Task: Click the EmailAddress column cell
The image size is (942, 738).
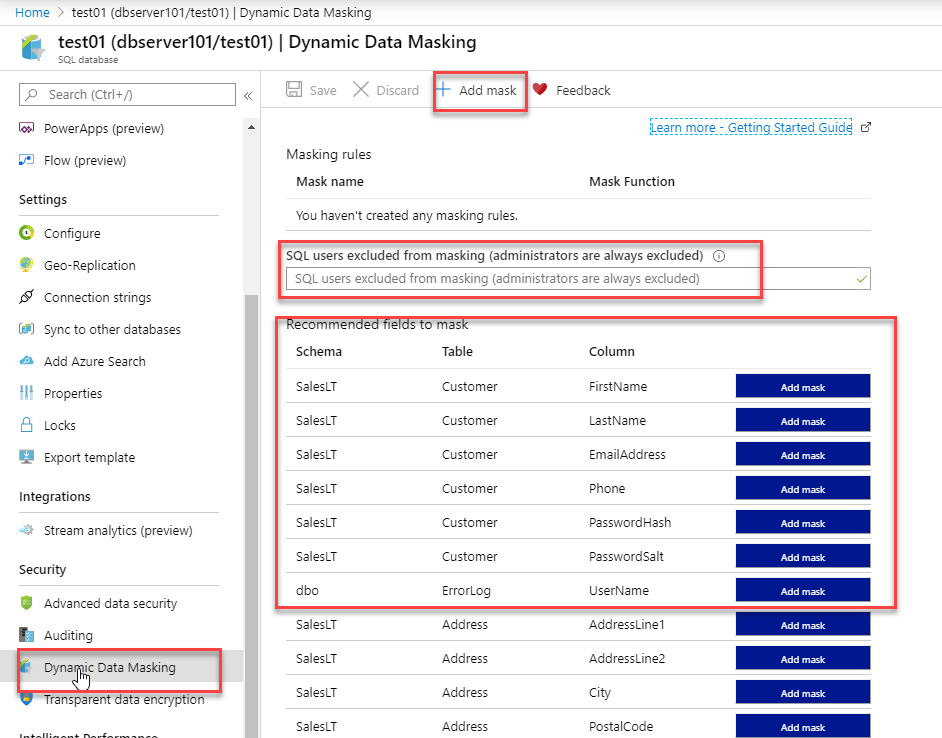Action: point(627,454)
